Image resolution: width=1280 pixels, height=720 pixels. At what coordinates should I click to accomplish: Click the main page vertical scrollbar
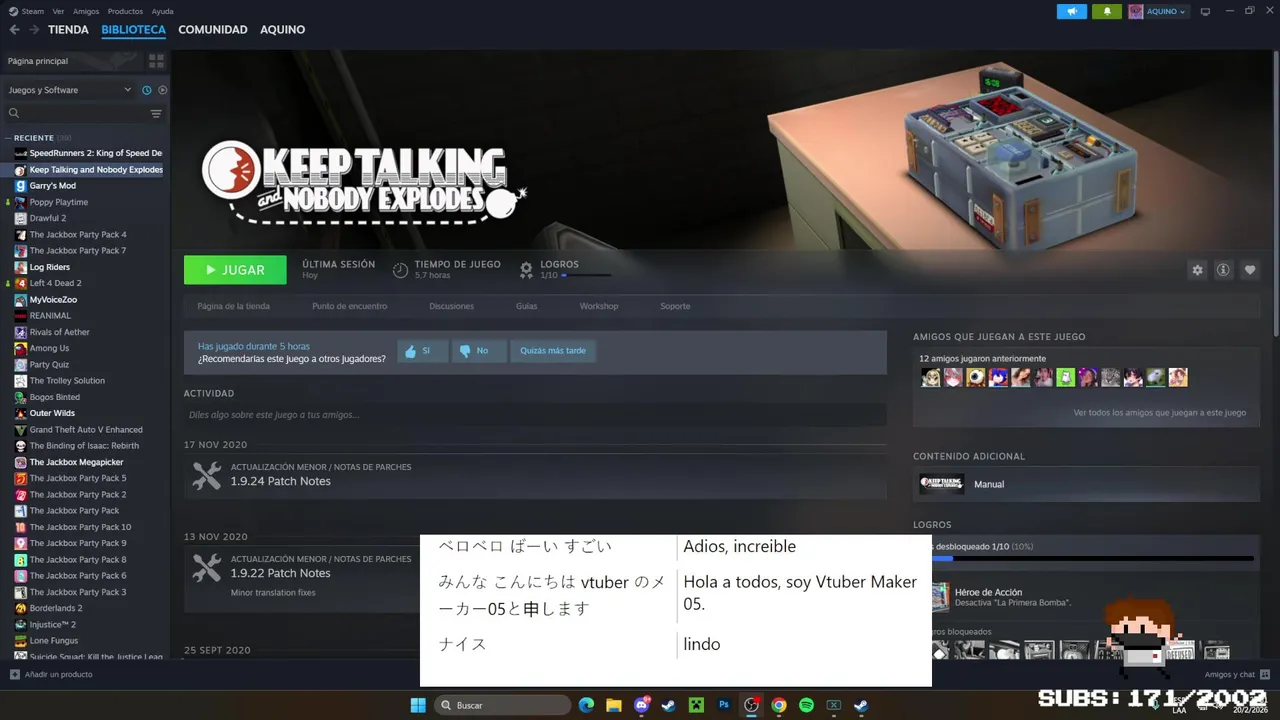point(1275,195)
